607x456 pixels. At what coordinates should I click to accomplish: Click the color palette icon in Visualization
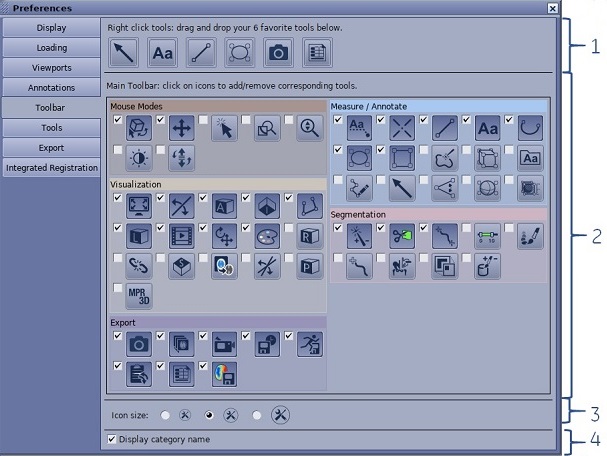pyautogui.click(x=267, y=237)
